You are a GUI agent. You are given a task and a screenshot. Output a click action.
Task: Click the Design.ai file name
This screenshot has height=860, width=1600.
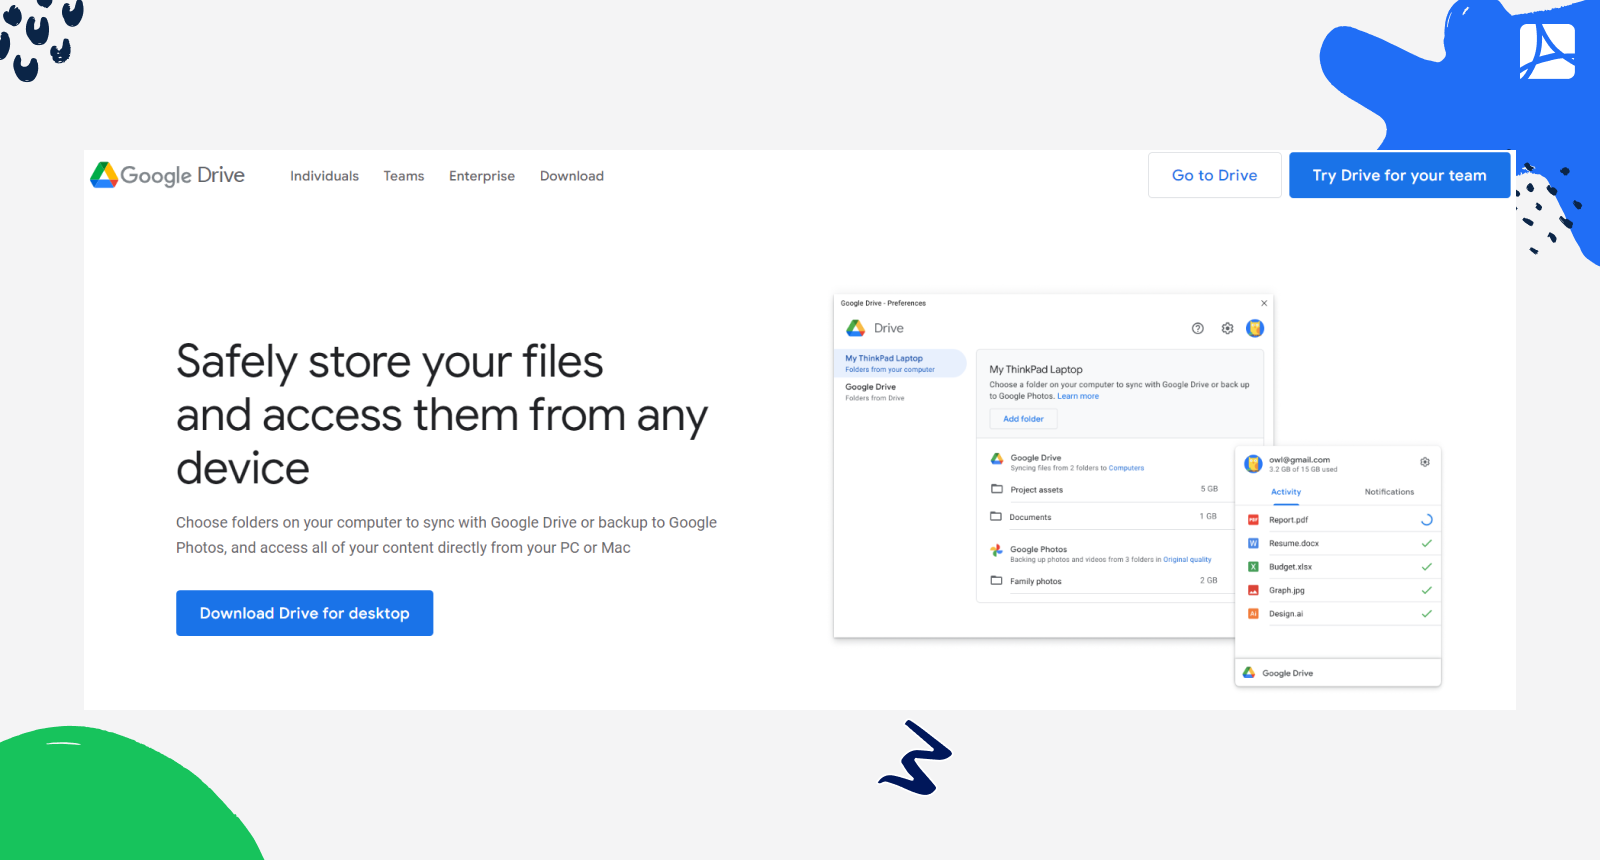(1286, 614)
